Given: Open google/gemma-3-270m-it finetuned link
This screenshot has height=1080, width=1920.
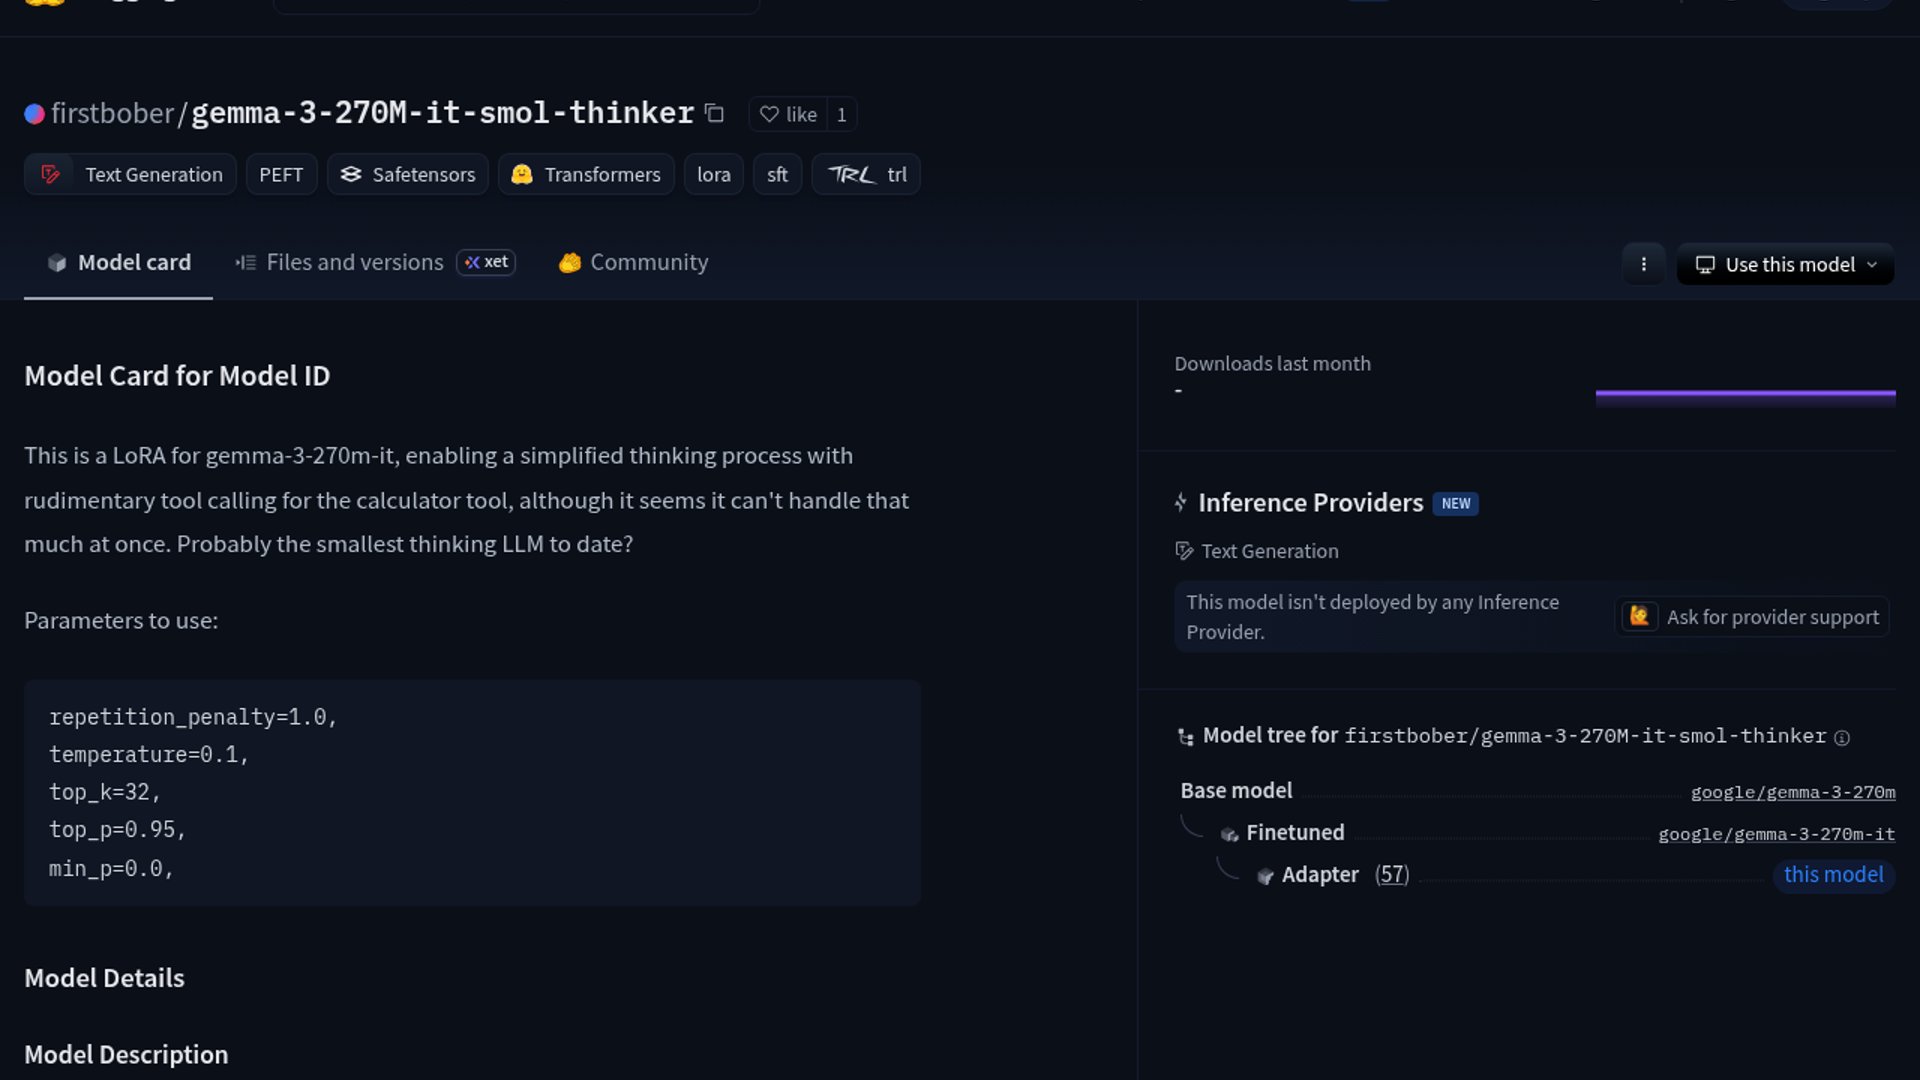Looking at the screenshot, I should point(1776,834).
